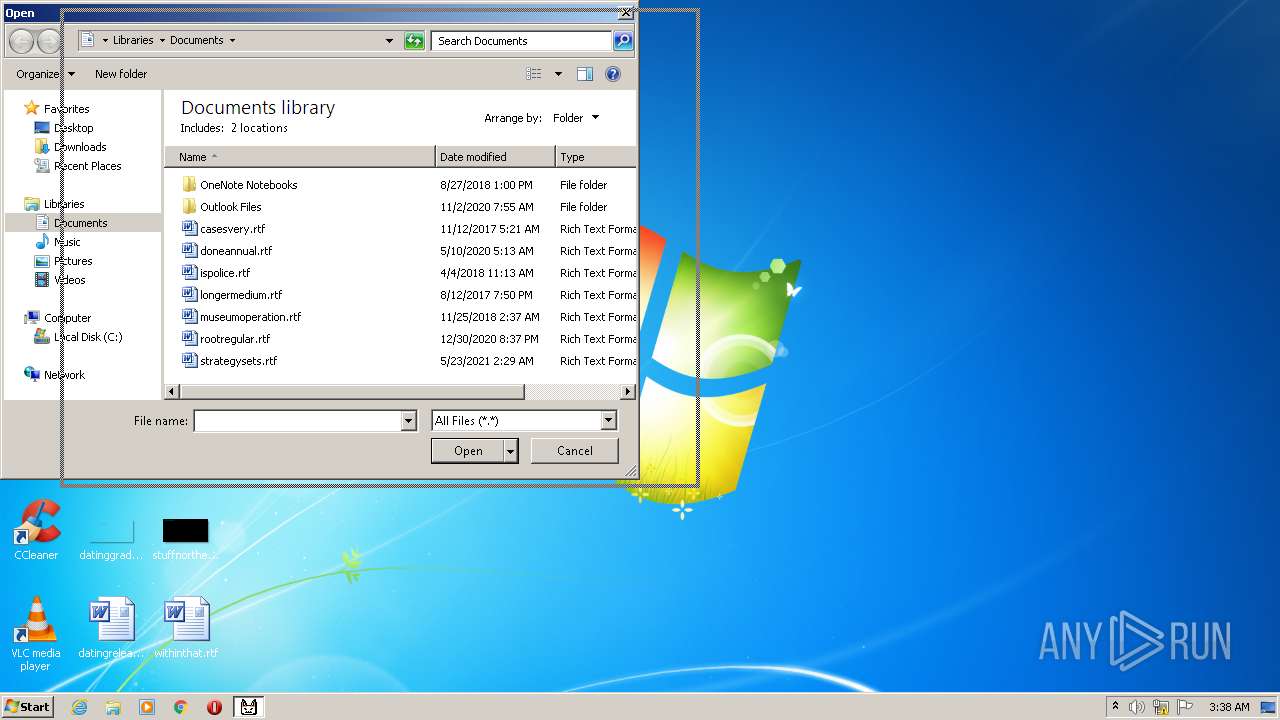Select the OneNote Notebooks folder icon
Image resolution: width=1280 pixels, height=720 pixels.
[190, 185]
